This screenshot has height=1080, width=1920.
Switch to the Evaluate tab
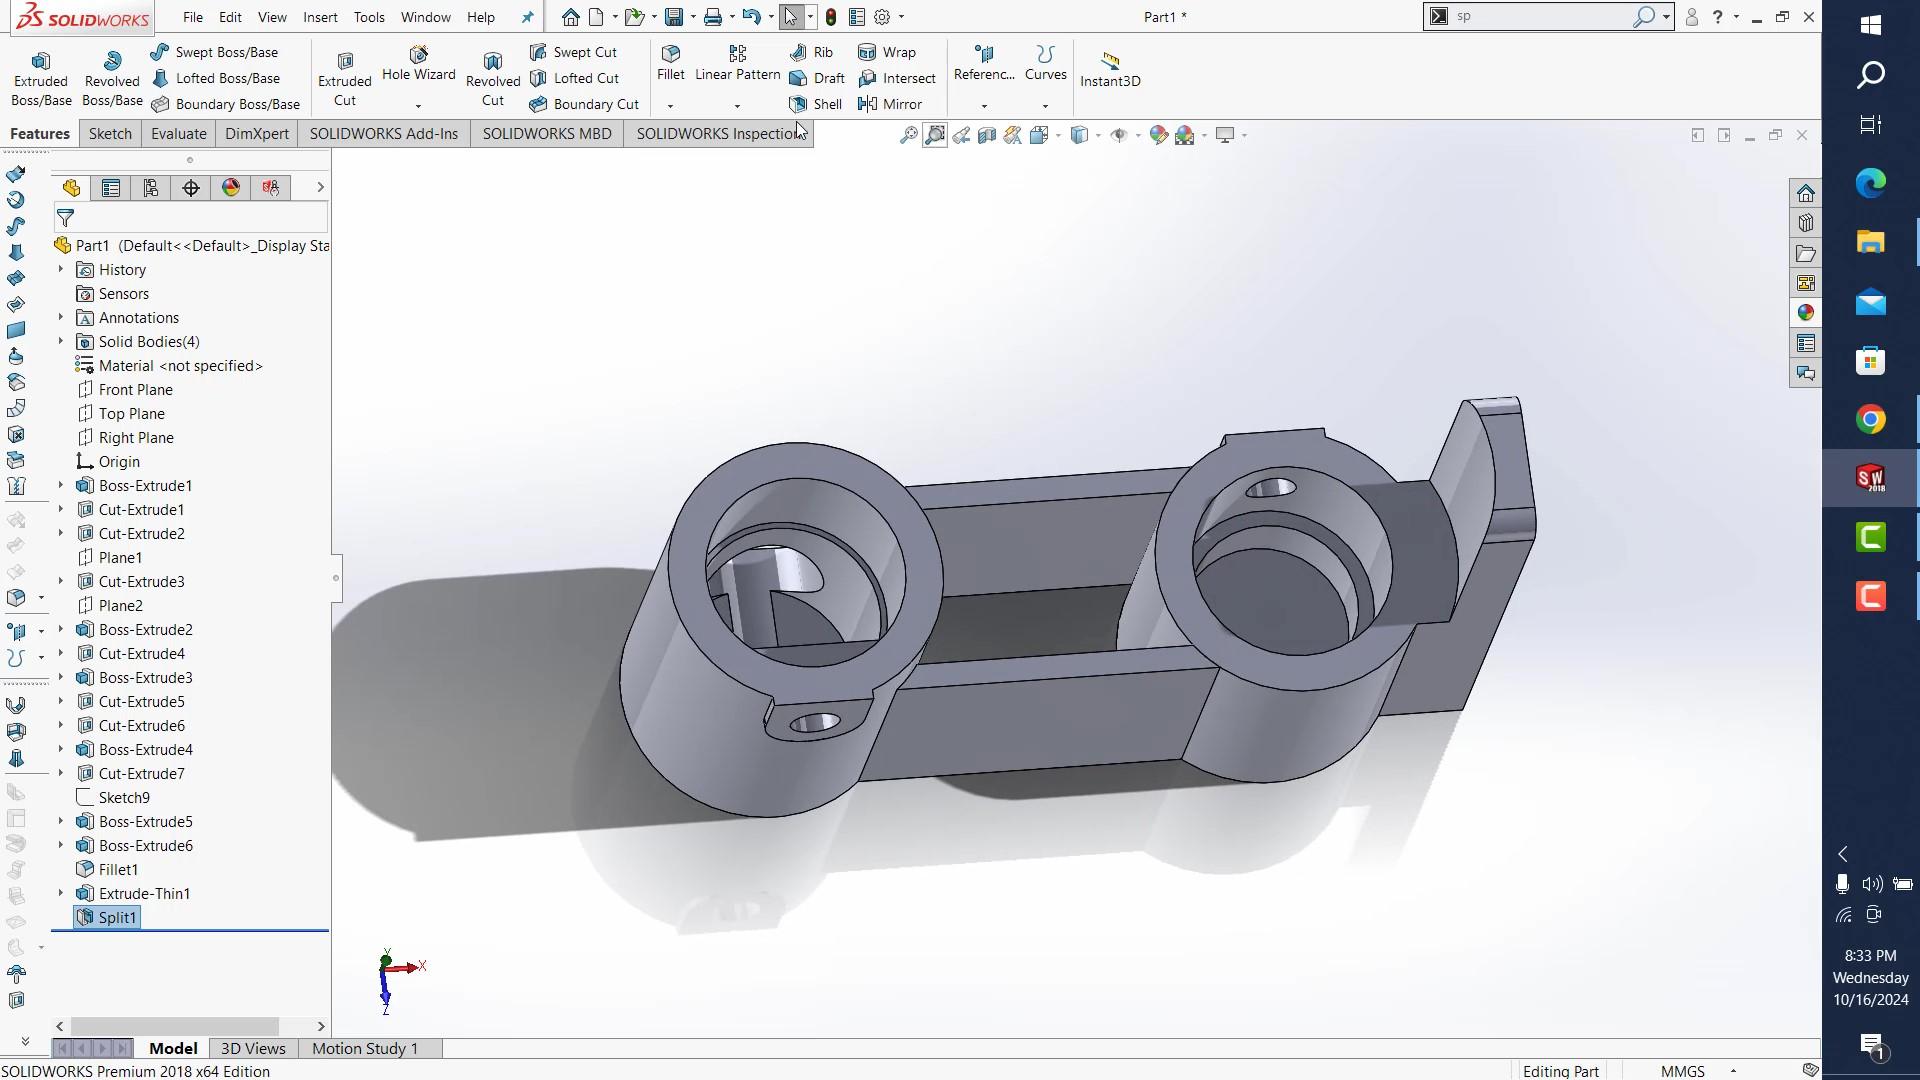pos(178,133)
